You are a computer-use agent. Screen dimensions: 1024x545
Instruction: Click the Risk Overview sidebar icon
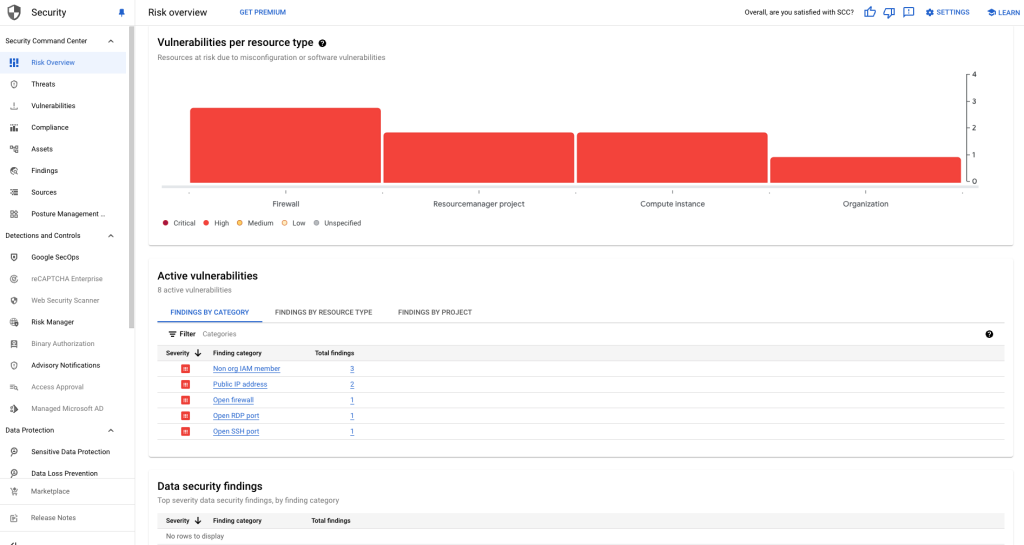pos(14,63)
